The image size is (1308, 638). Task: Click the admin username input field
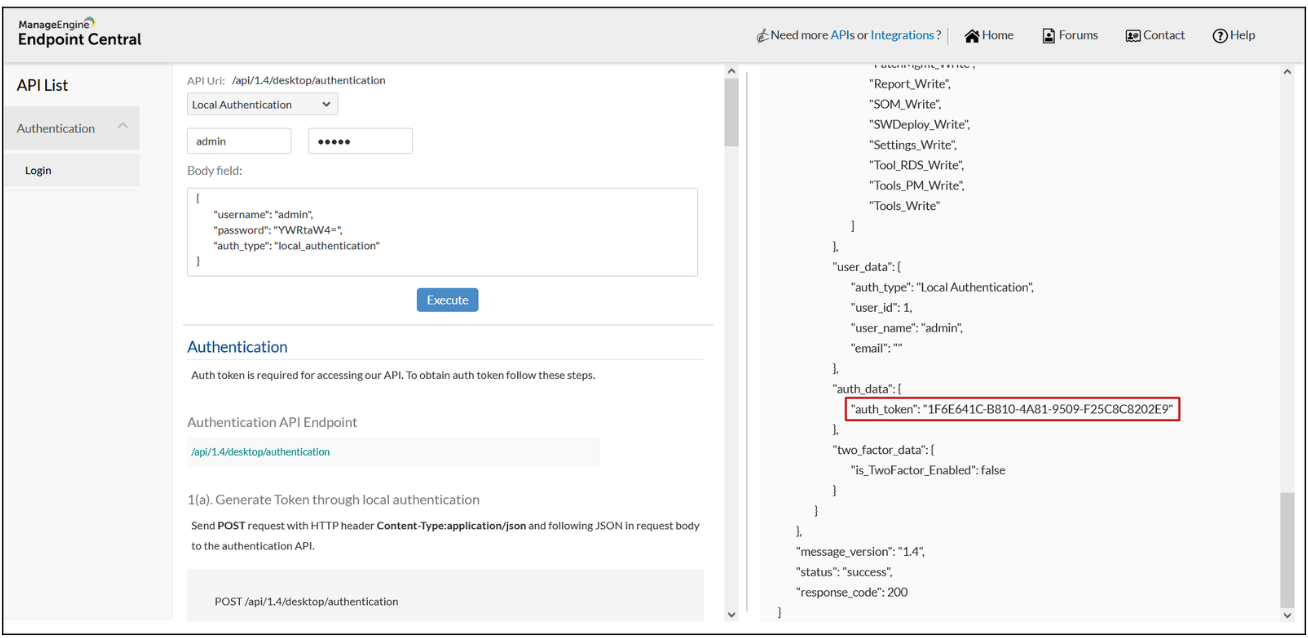coord(239,141)
